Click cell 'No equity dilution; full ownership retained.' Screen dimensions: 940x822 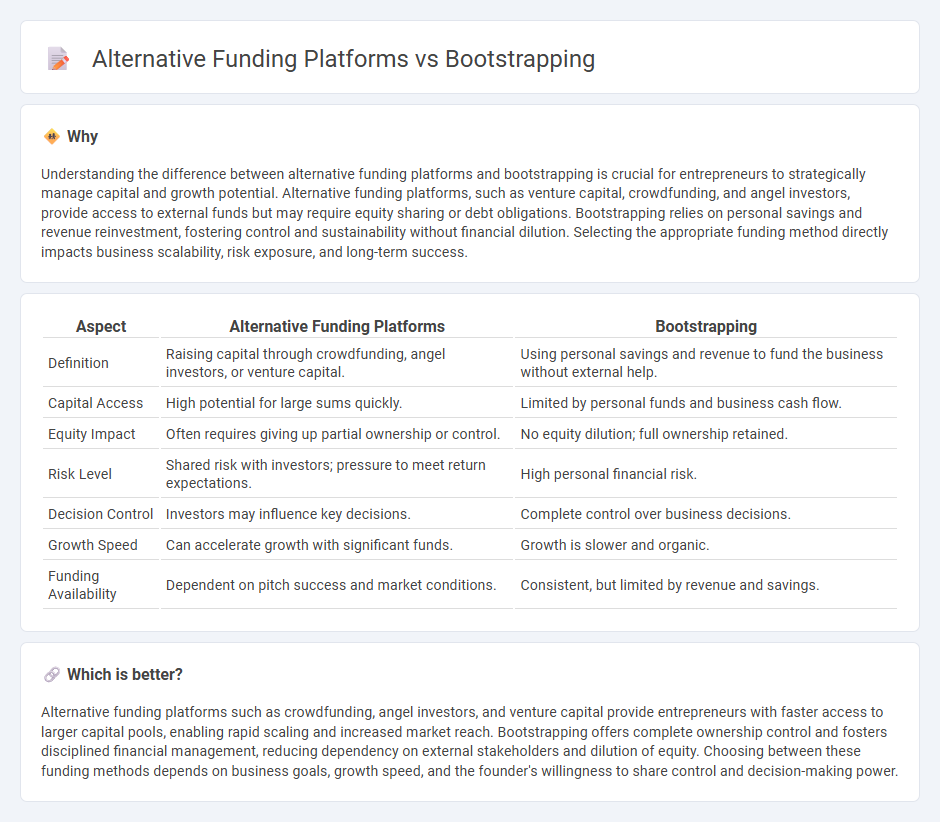click(x=706, y=434)
